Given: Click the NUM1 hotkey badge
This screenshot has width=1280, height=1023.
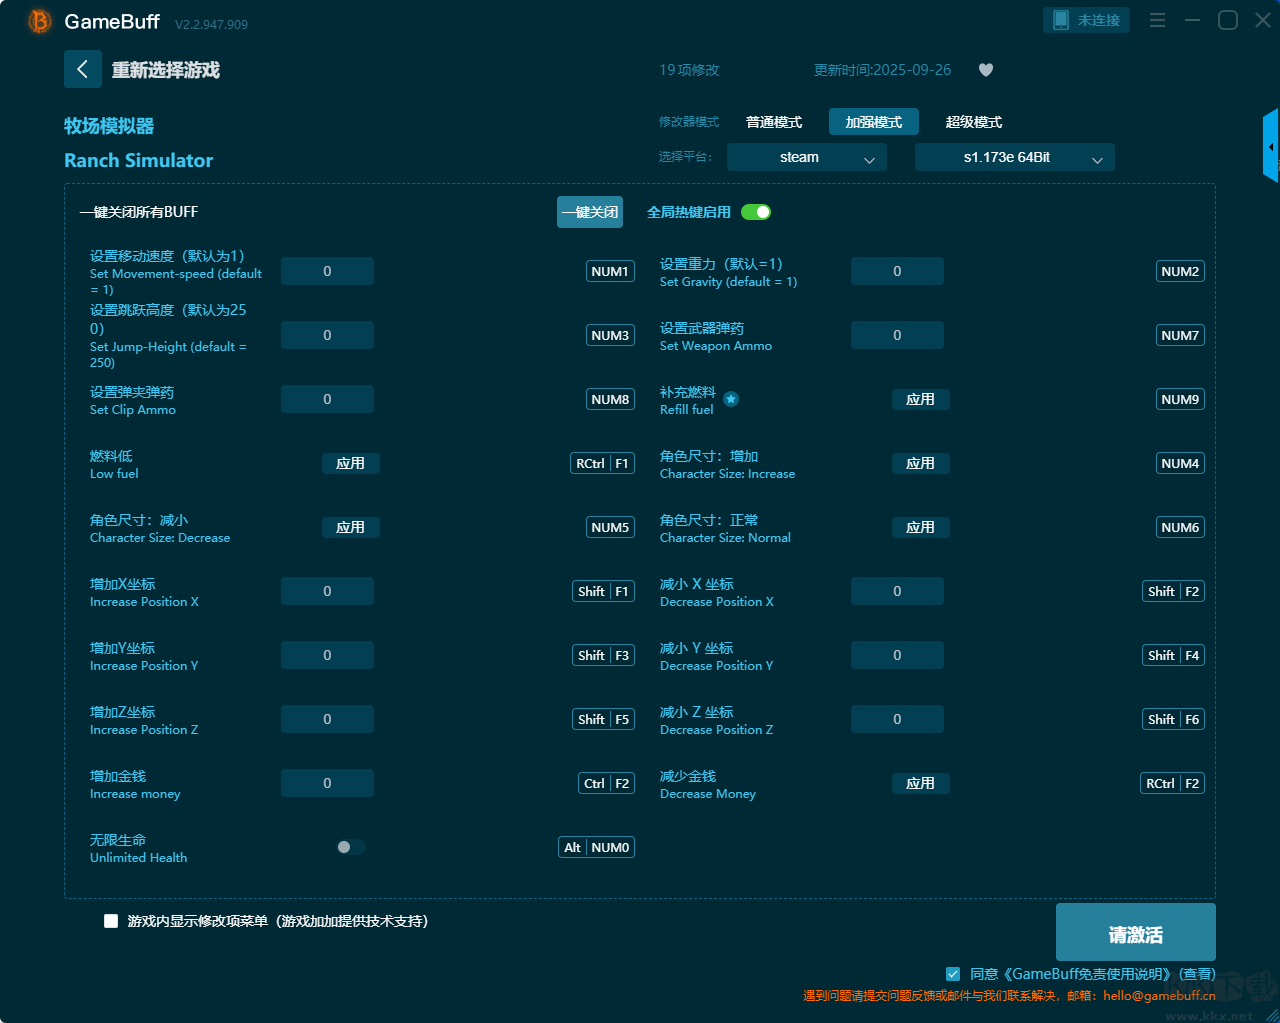Looking at the screenshot, I should click(610, 271).
